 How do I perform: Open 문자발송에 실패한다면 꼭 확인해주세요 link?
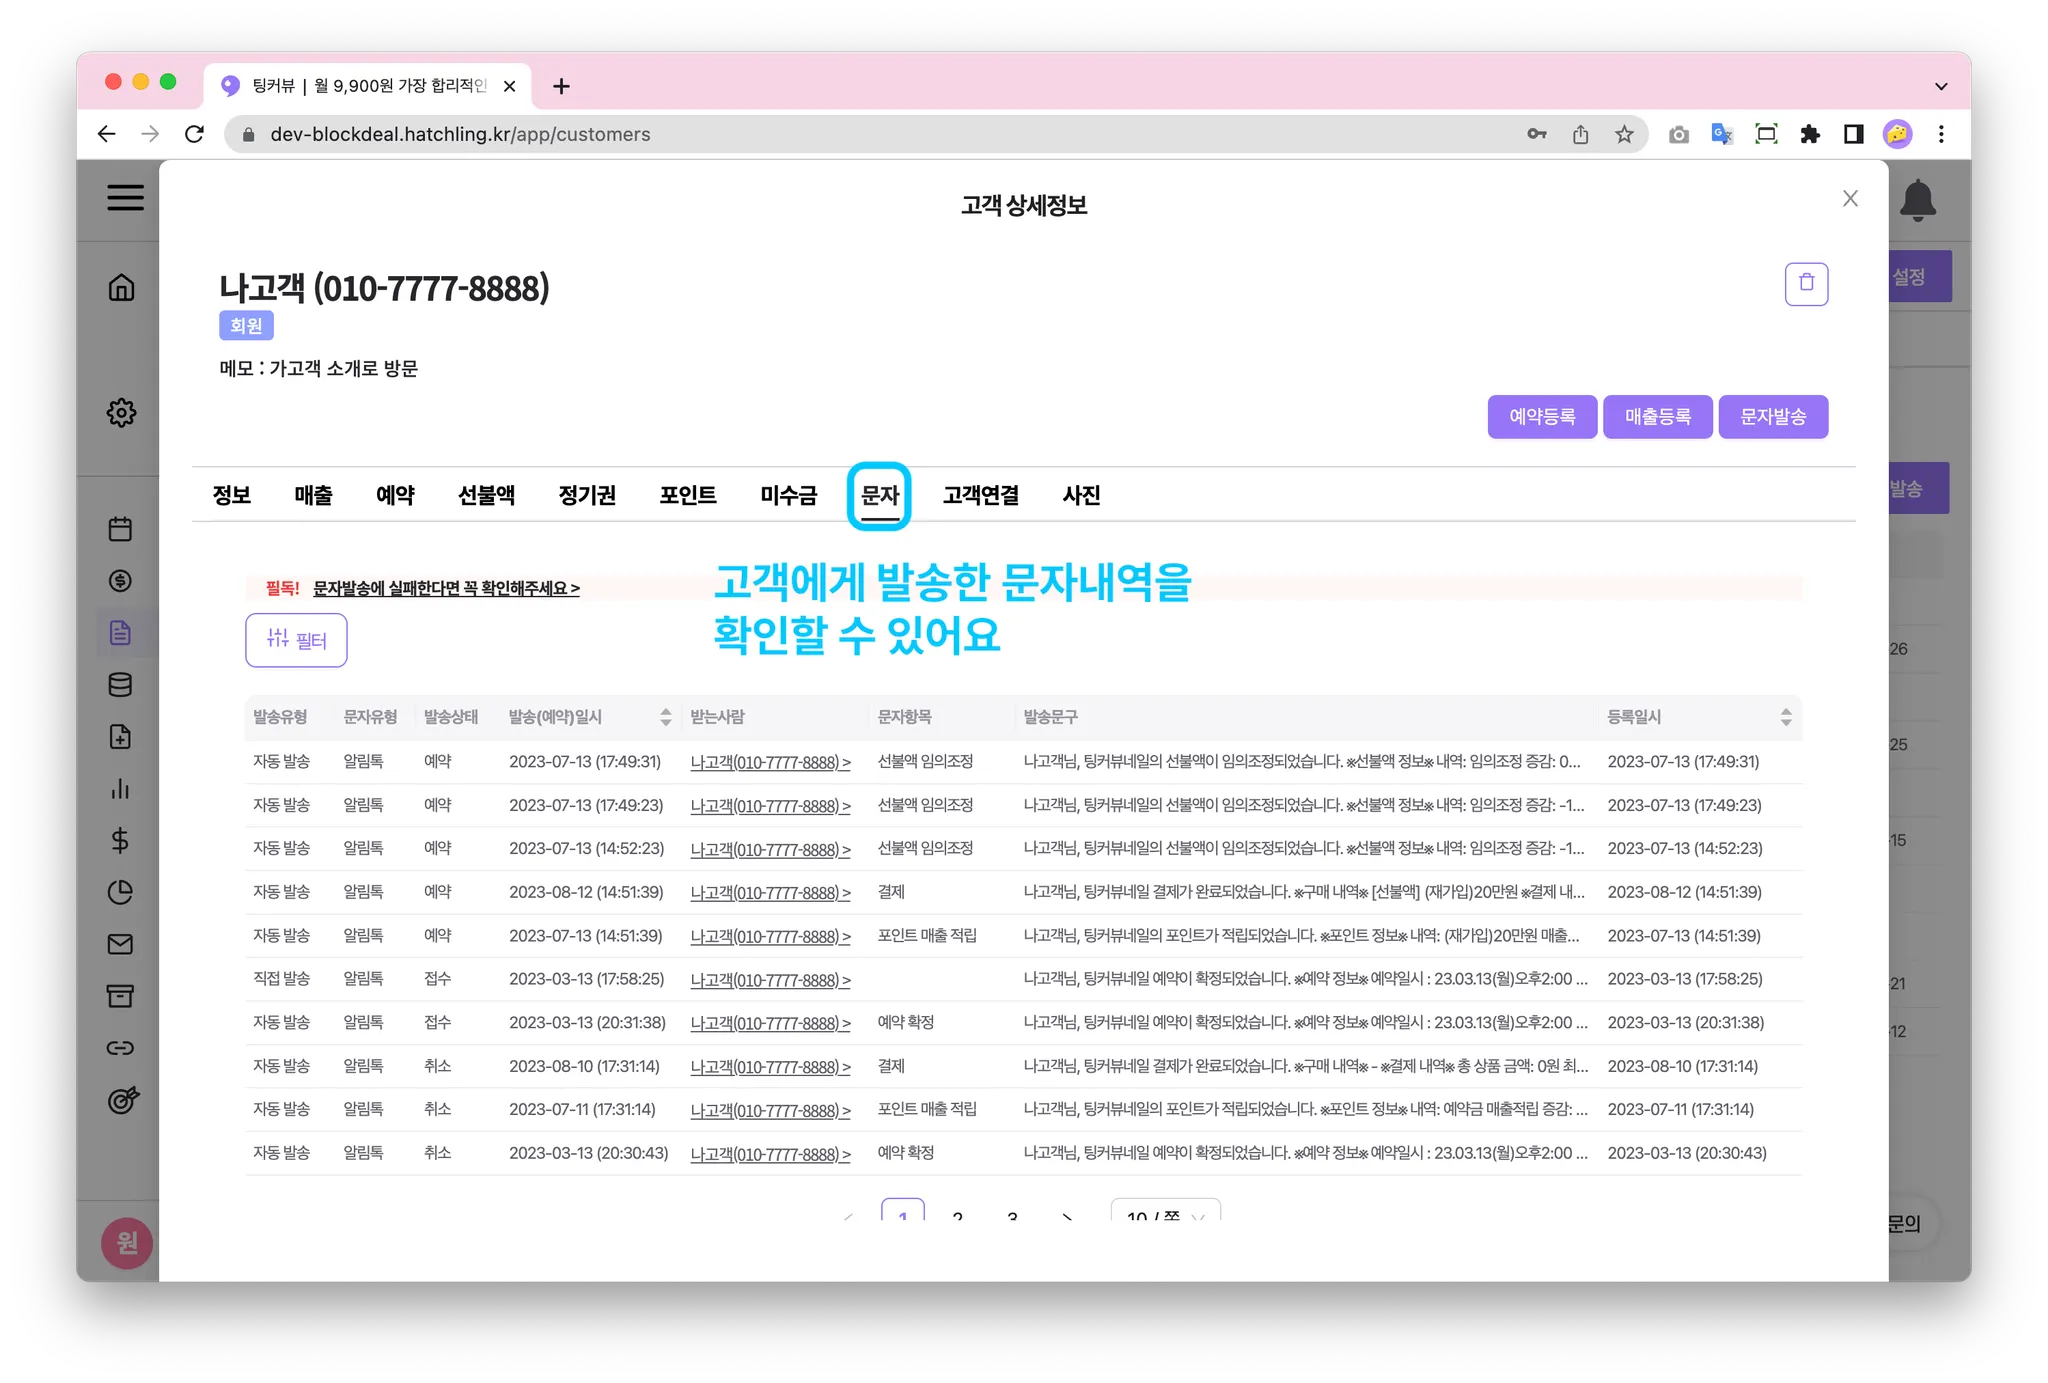446,588
